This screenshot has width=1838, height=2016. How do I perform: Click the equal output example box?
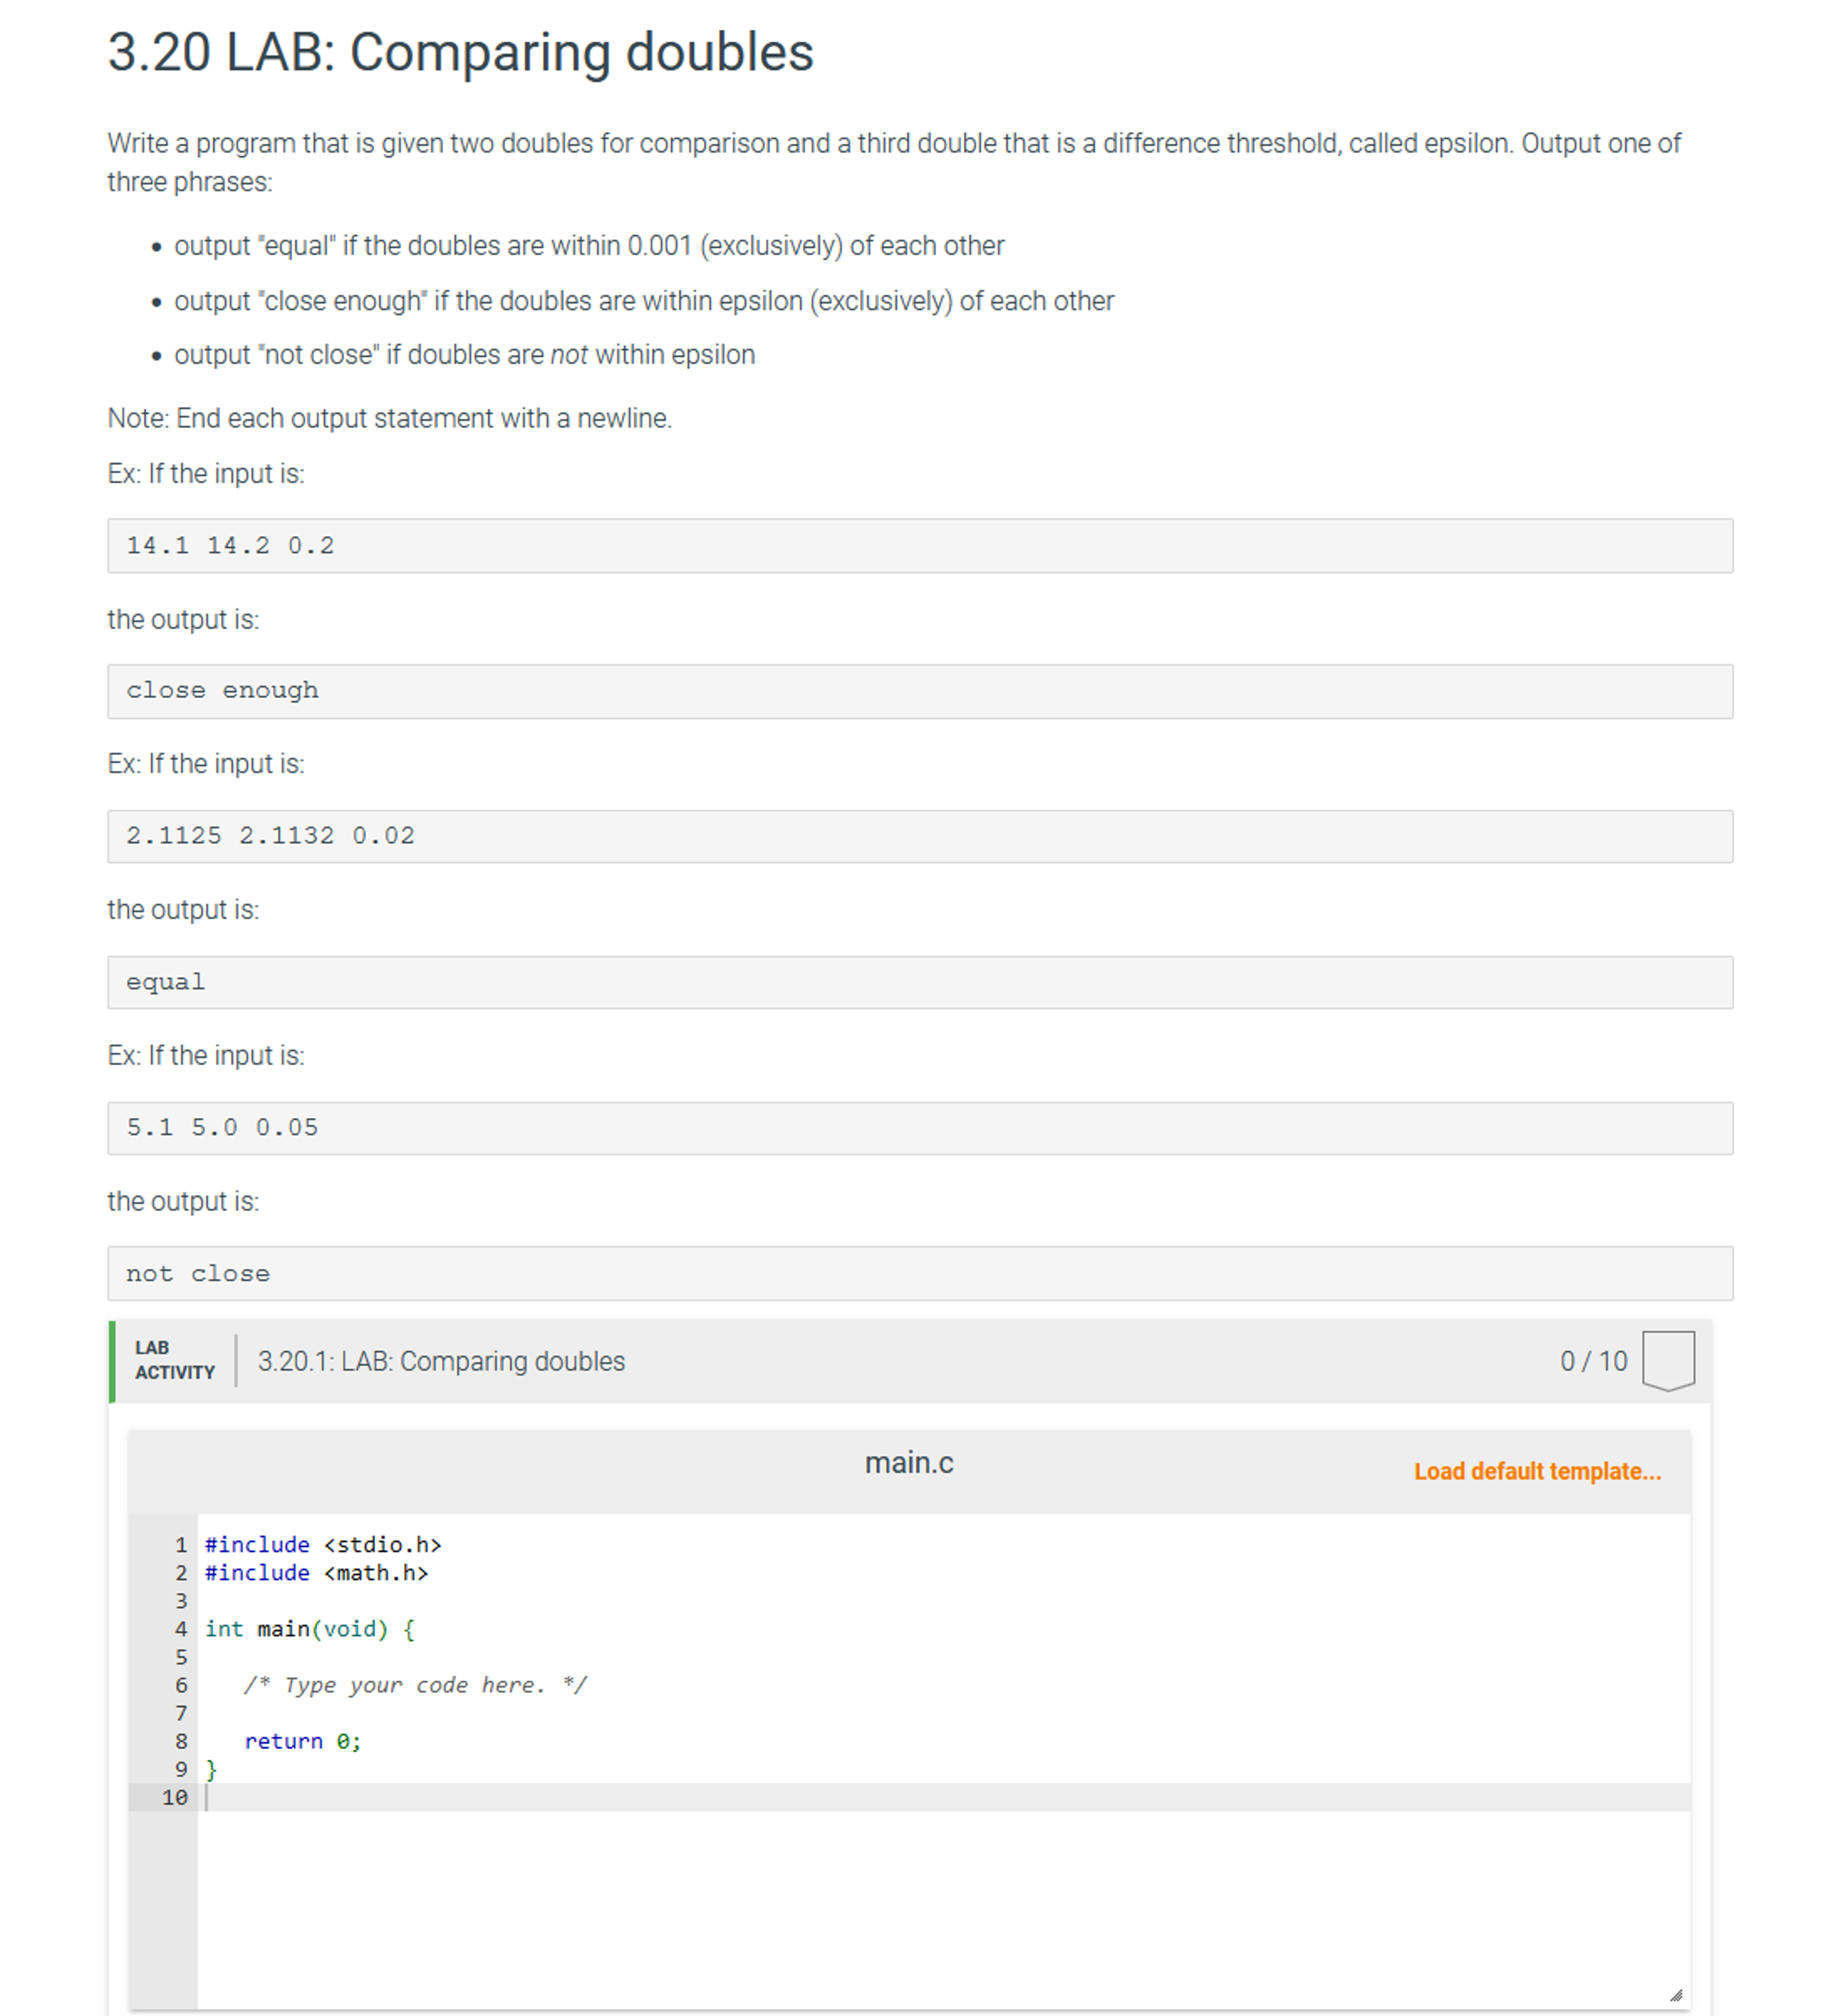(165, 982)
